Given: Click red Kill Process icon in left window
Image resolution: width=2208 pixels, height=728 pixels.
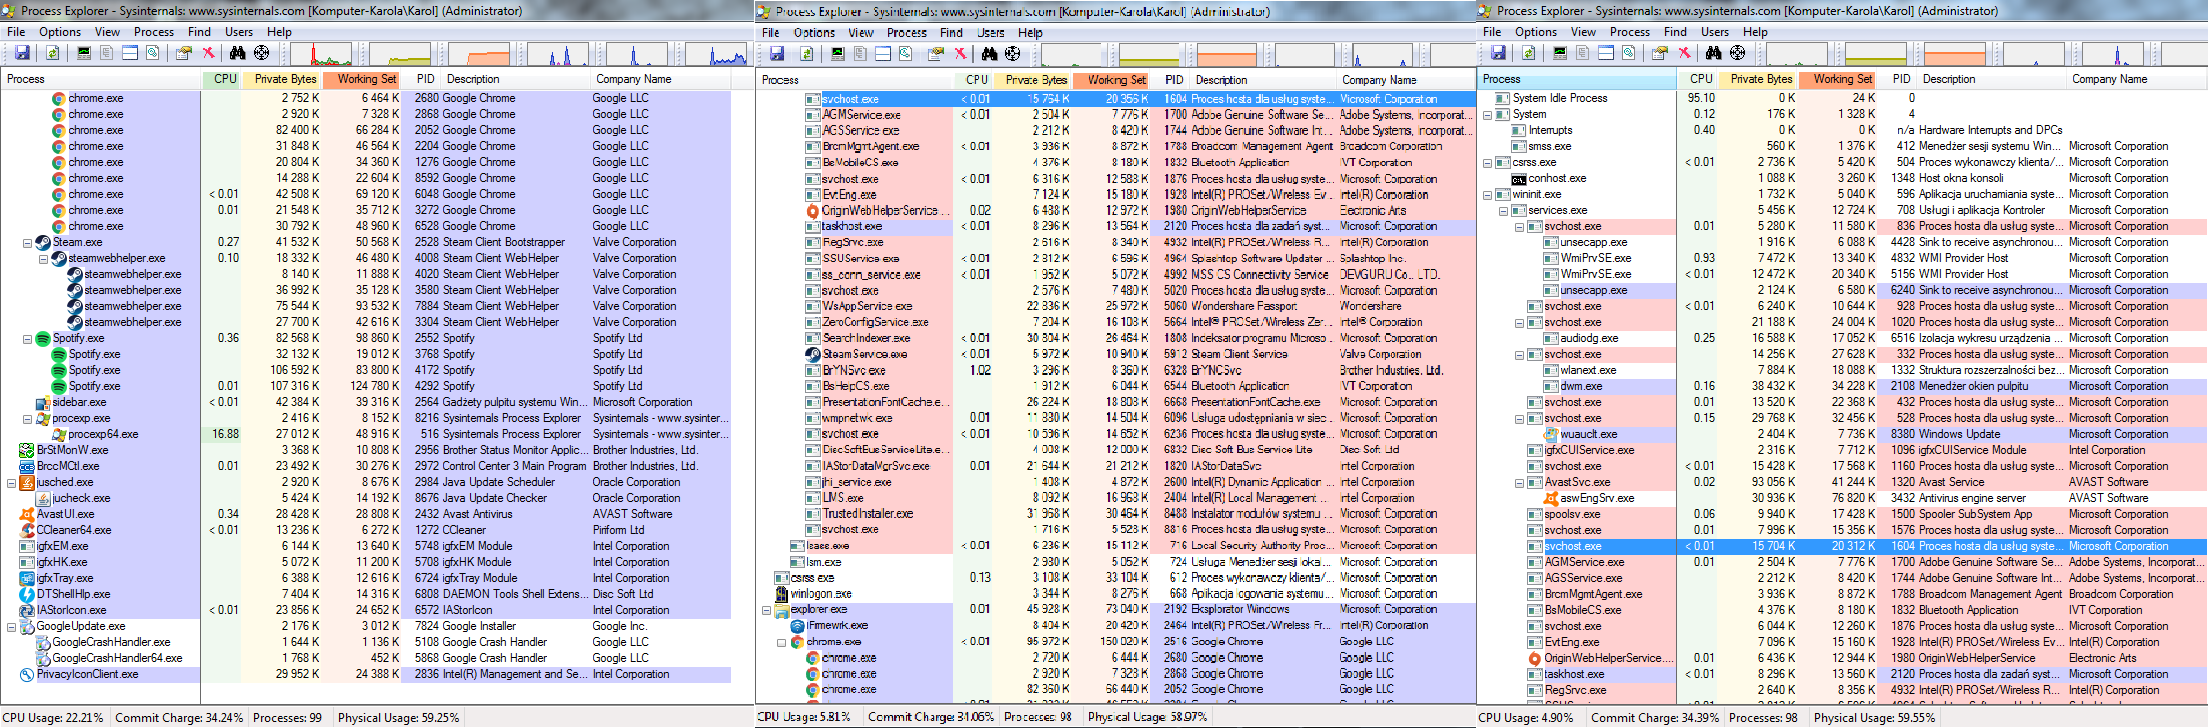Looking at the screenshot, I should [x=208, y=53].
